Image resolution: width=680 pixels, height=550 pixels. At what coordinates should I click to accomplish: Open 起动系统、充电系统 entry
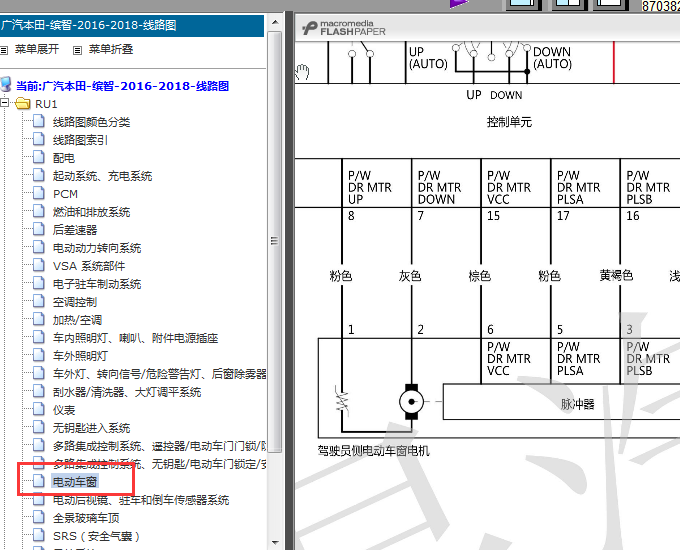[102, 176]
